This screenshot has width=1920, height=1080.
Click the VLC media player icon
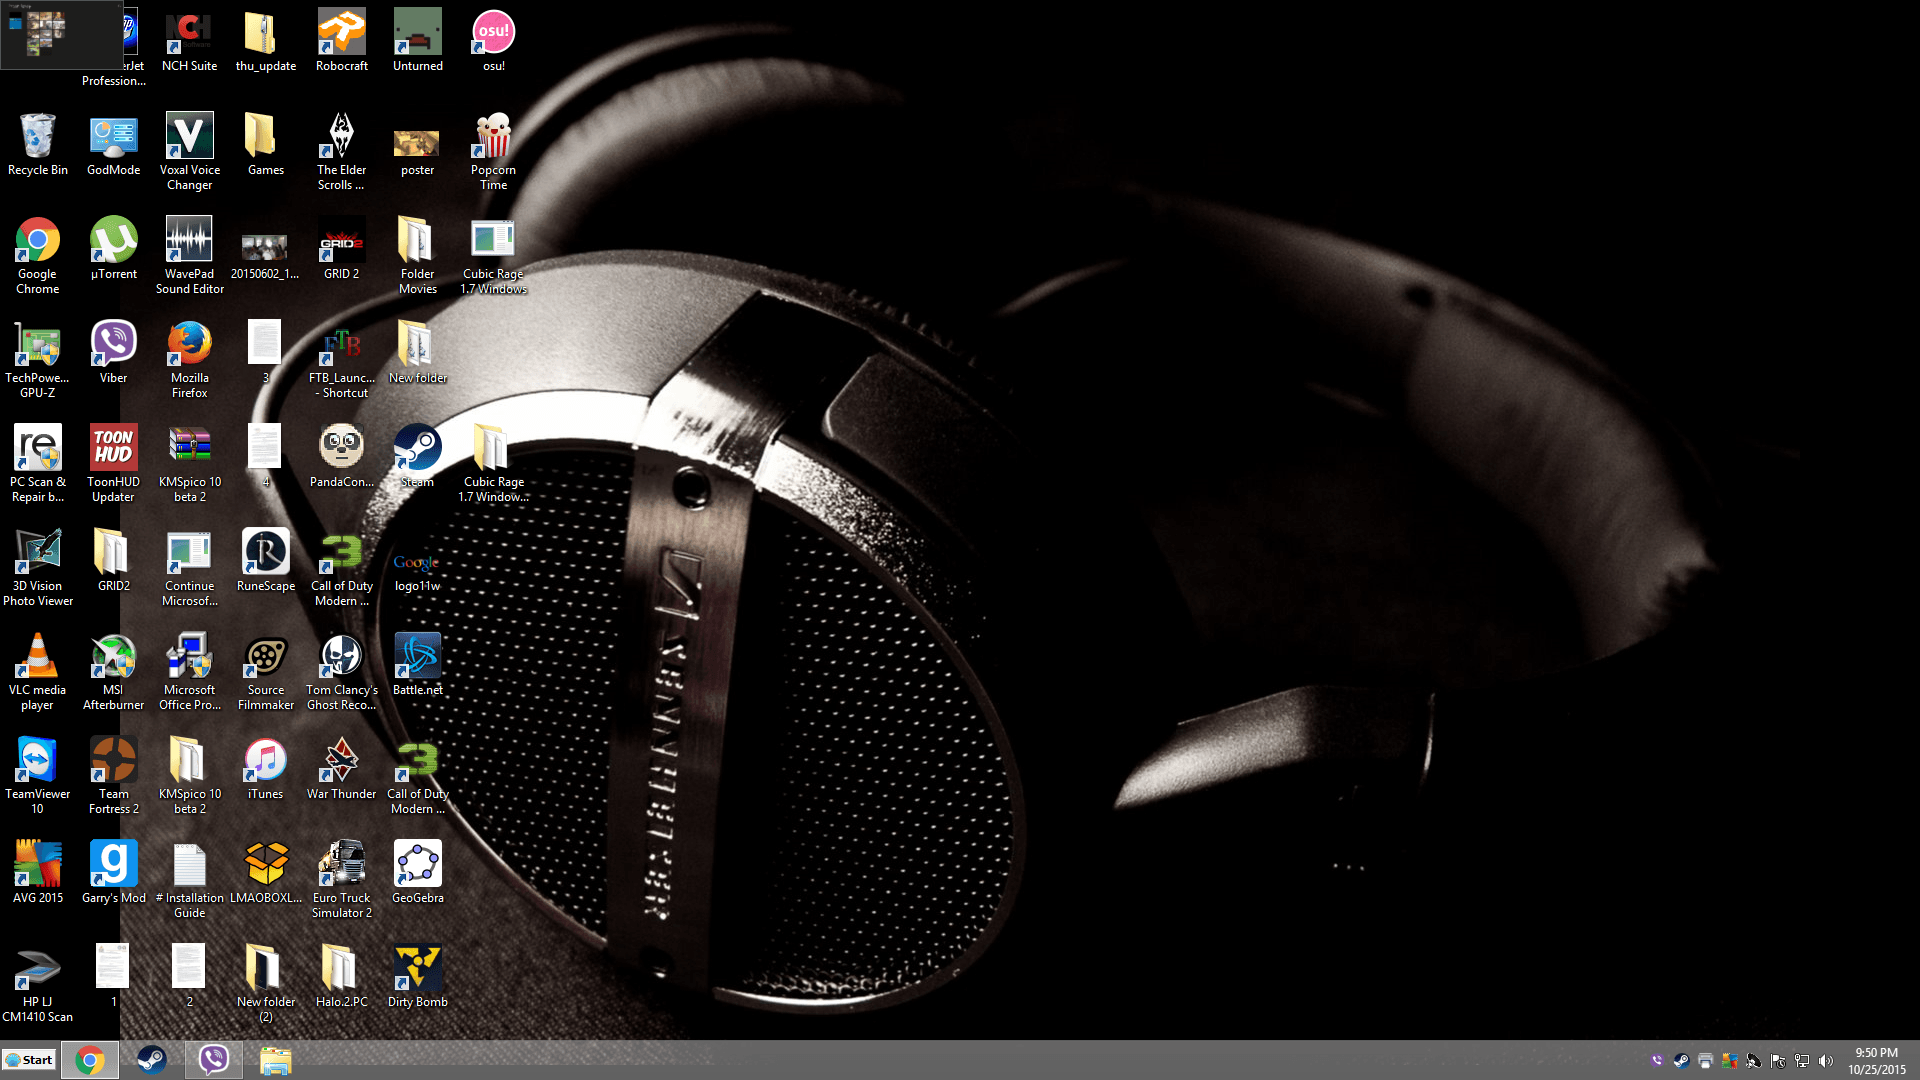point(38,657)
